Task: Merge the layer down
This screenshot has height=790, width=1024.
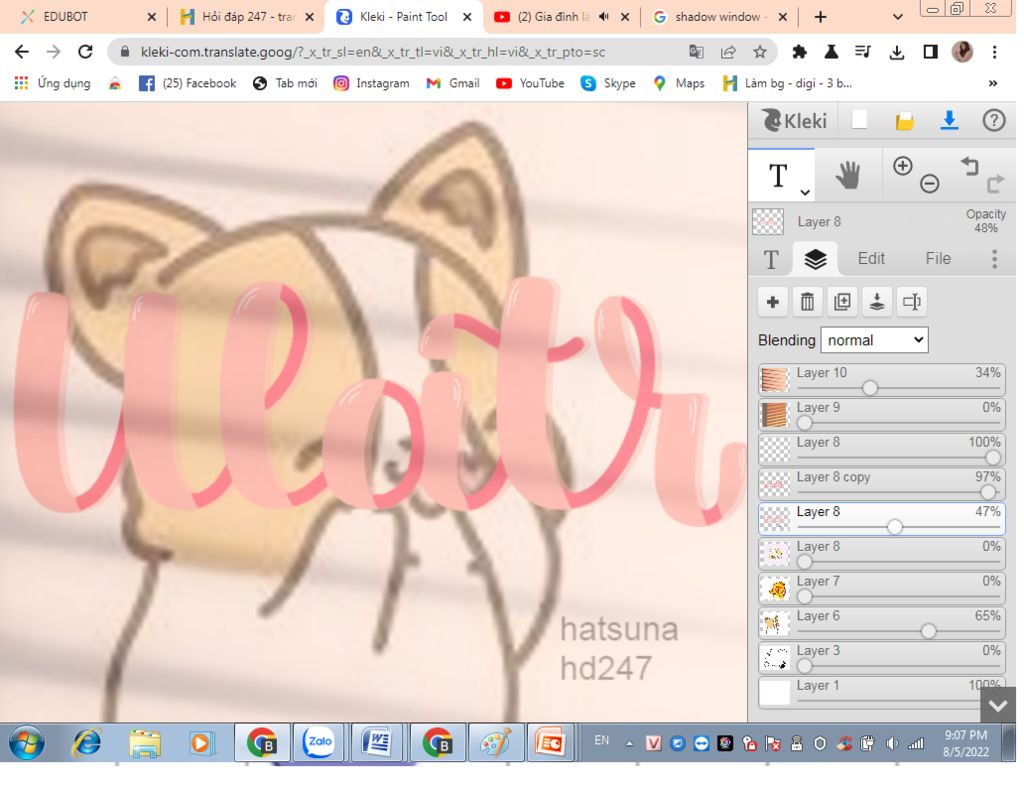Action: (x=877, y=302)
